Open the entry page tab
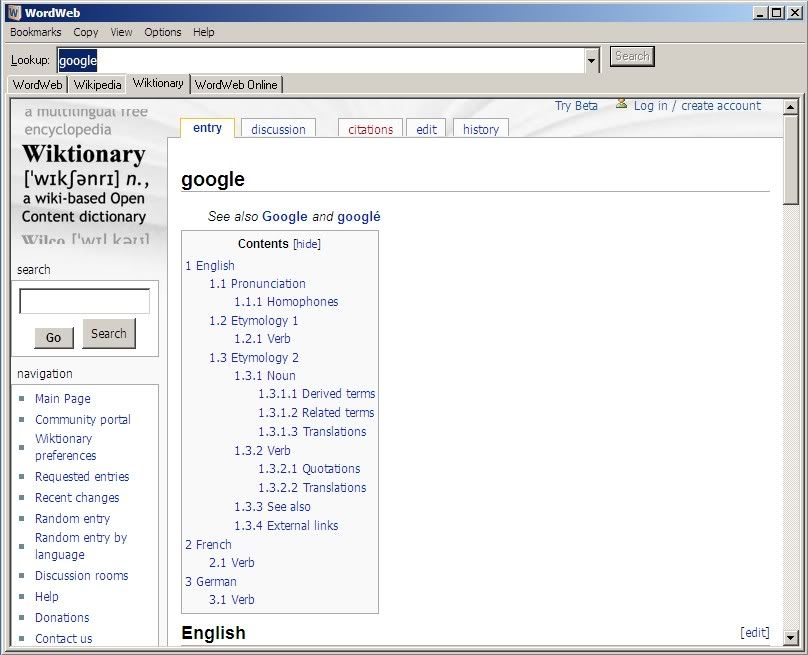This screenshot has width=808, height=655. click(207, 128)
